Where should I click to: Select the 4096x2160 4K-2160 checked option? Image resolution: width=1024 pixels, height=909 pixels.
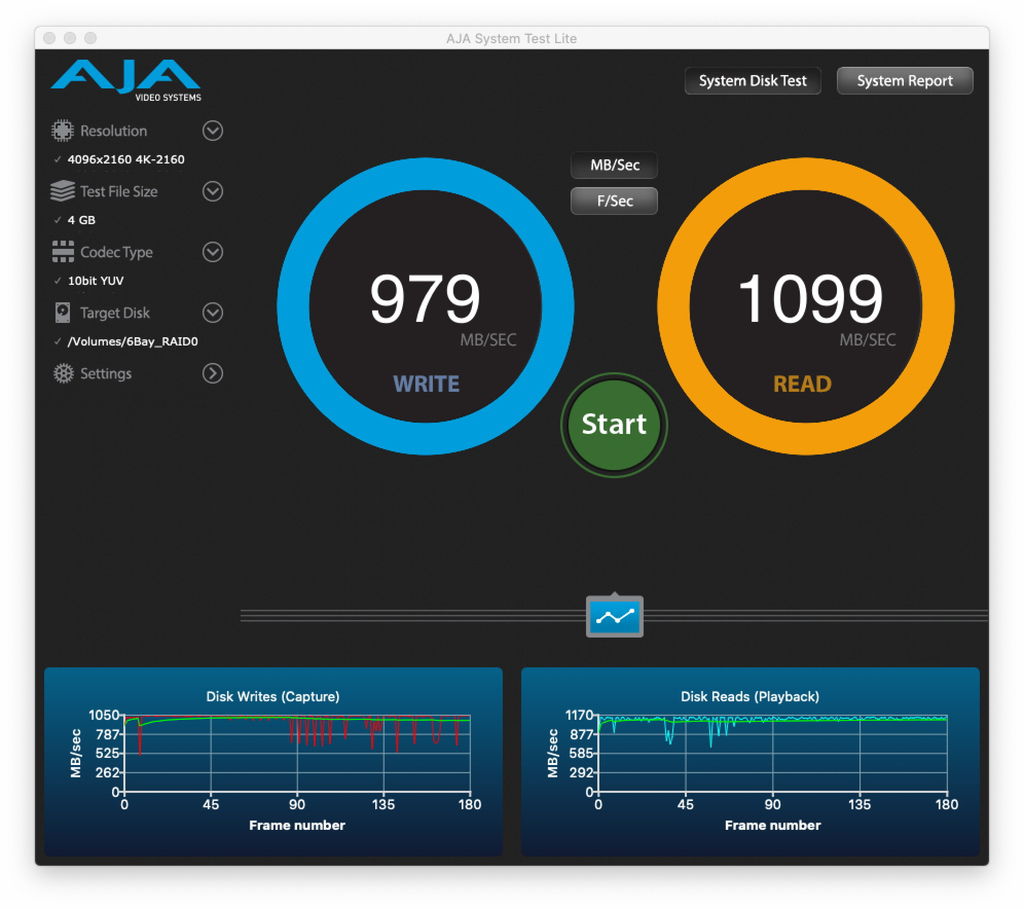[x=125, y=159]
